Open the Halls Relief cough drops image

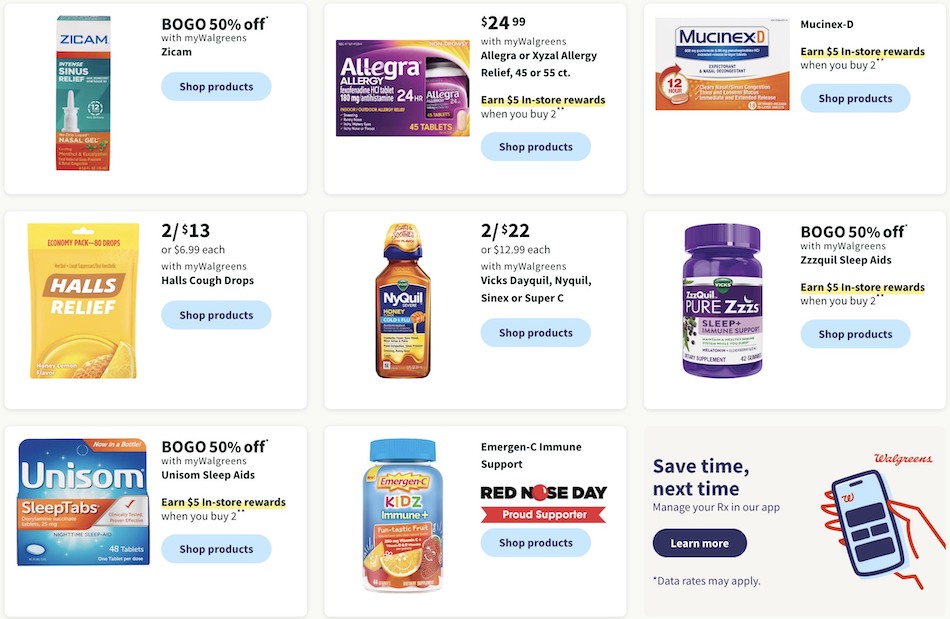pos(84,301)
